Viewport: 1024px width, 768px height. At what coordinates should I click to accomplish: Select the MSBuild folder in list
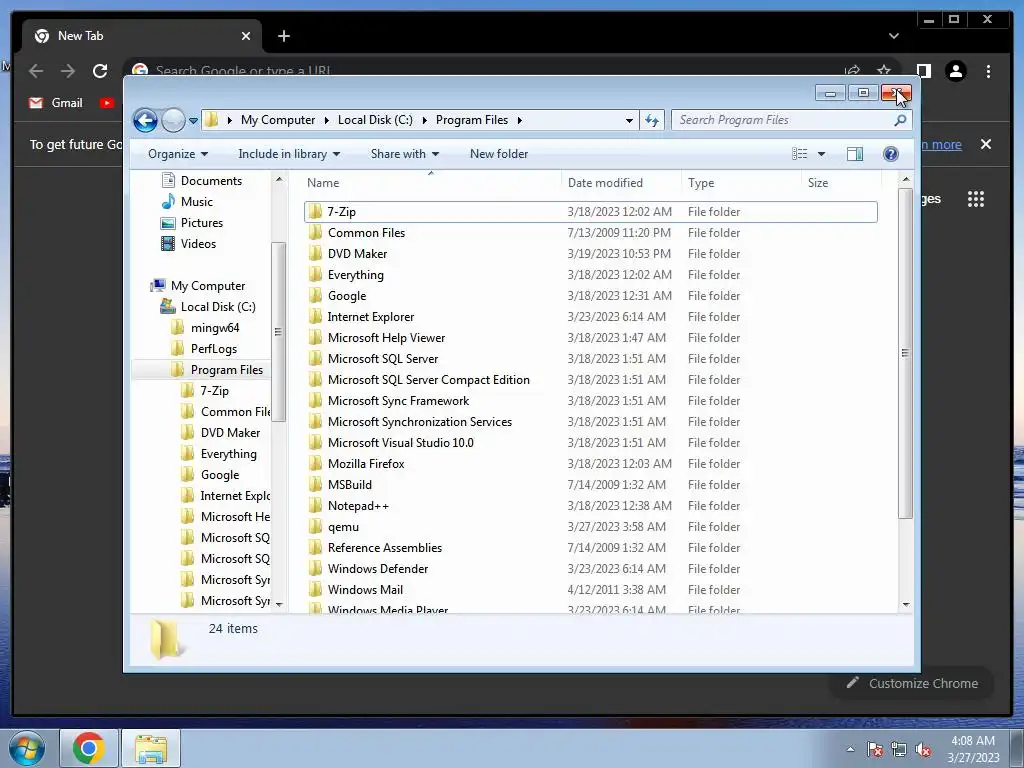pyautogui.click(x=590, y=485)
